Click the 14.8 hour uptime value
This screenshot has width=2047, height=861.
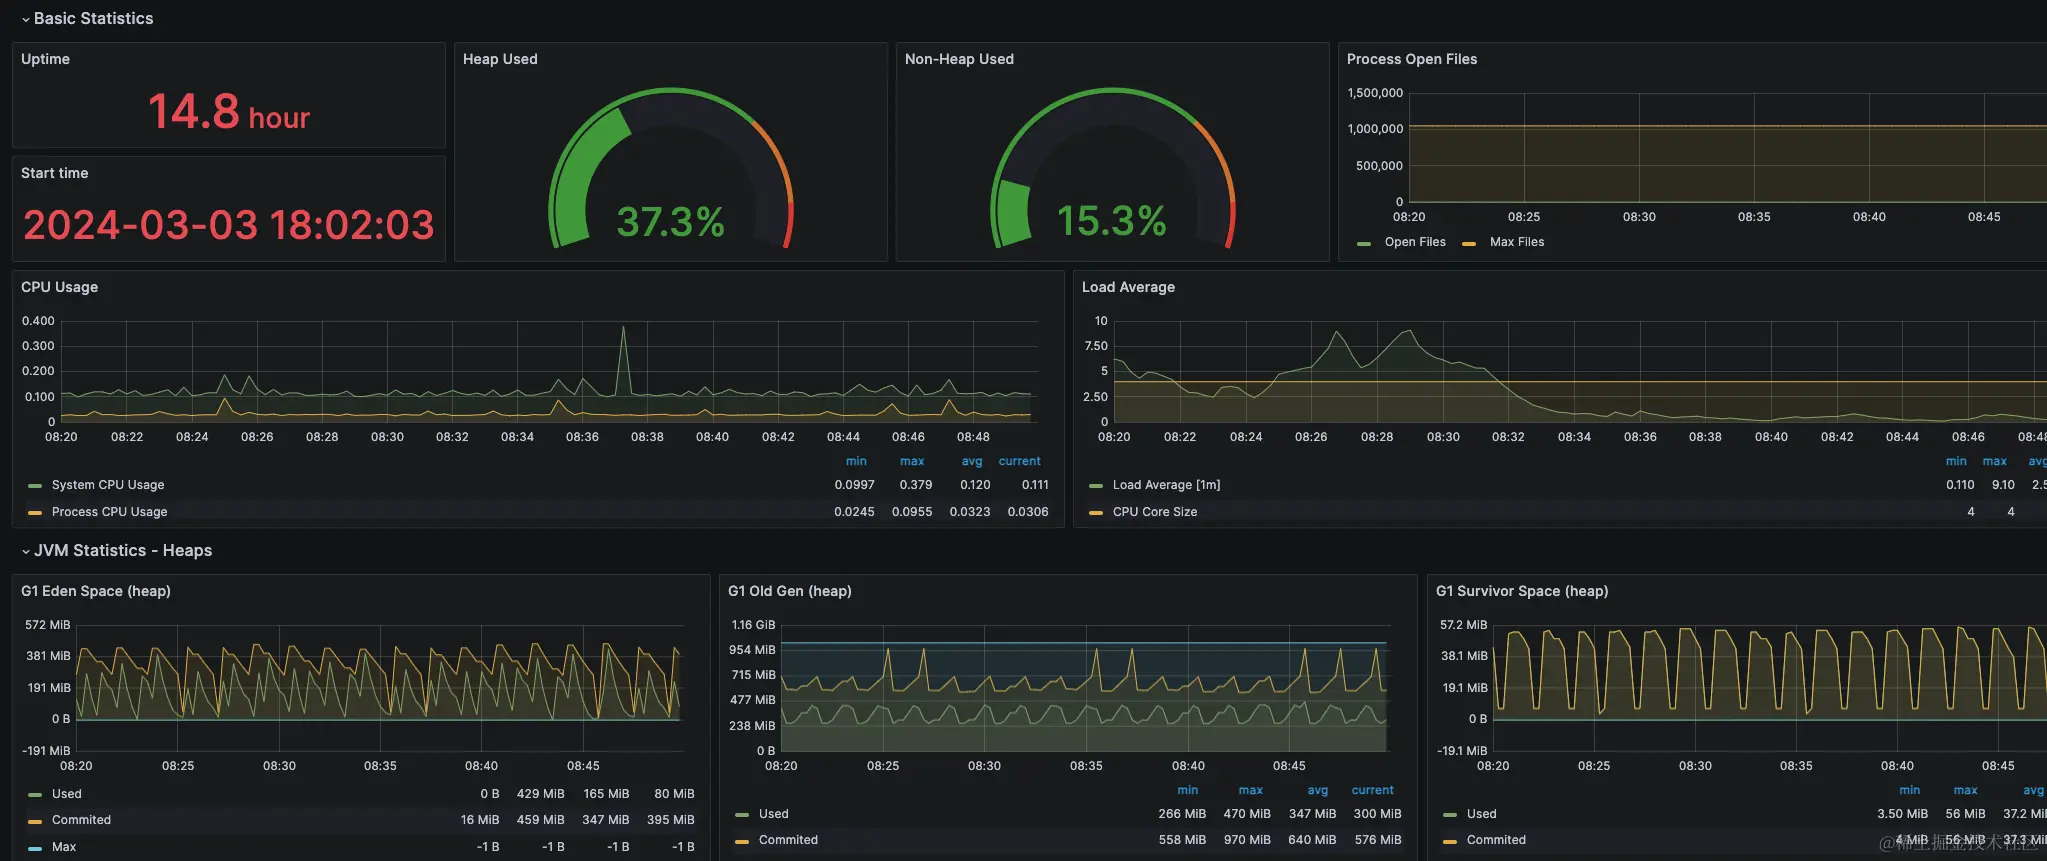[229, 112]
